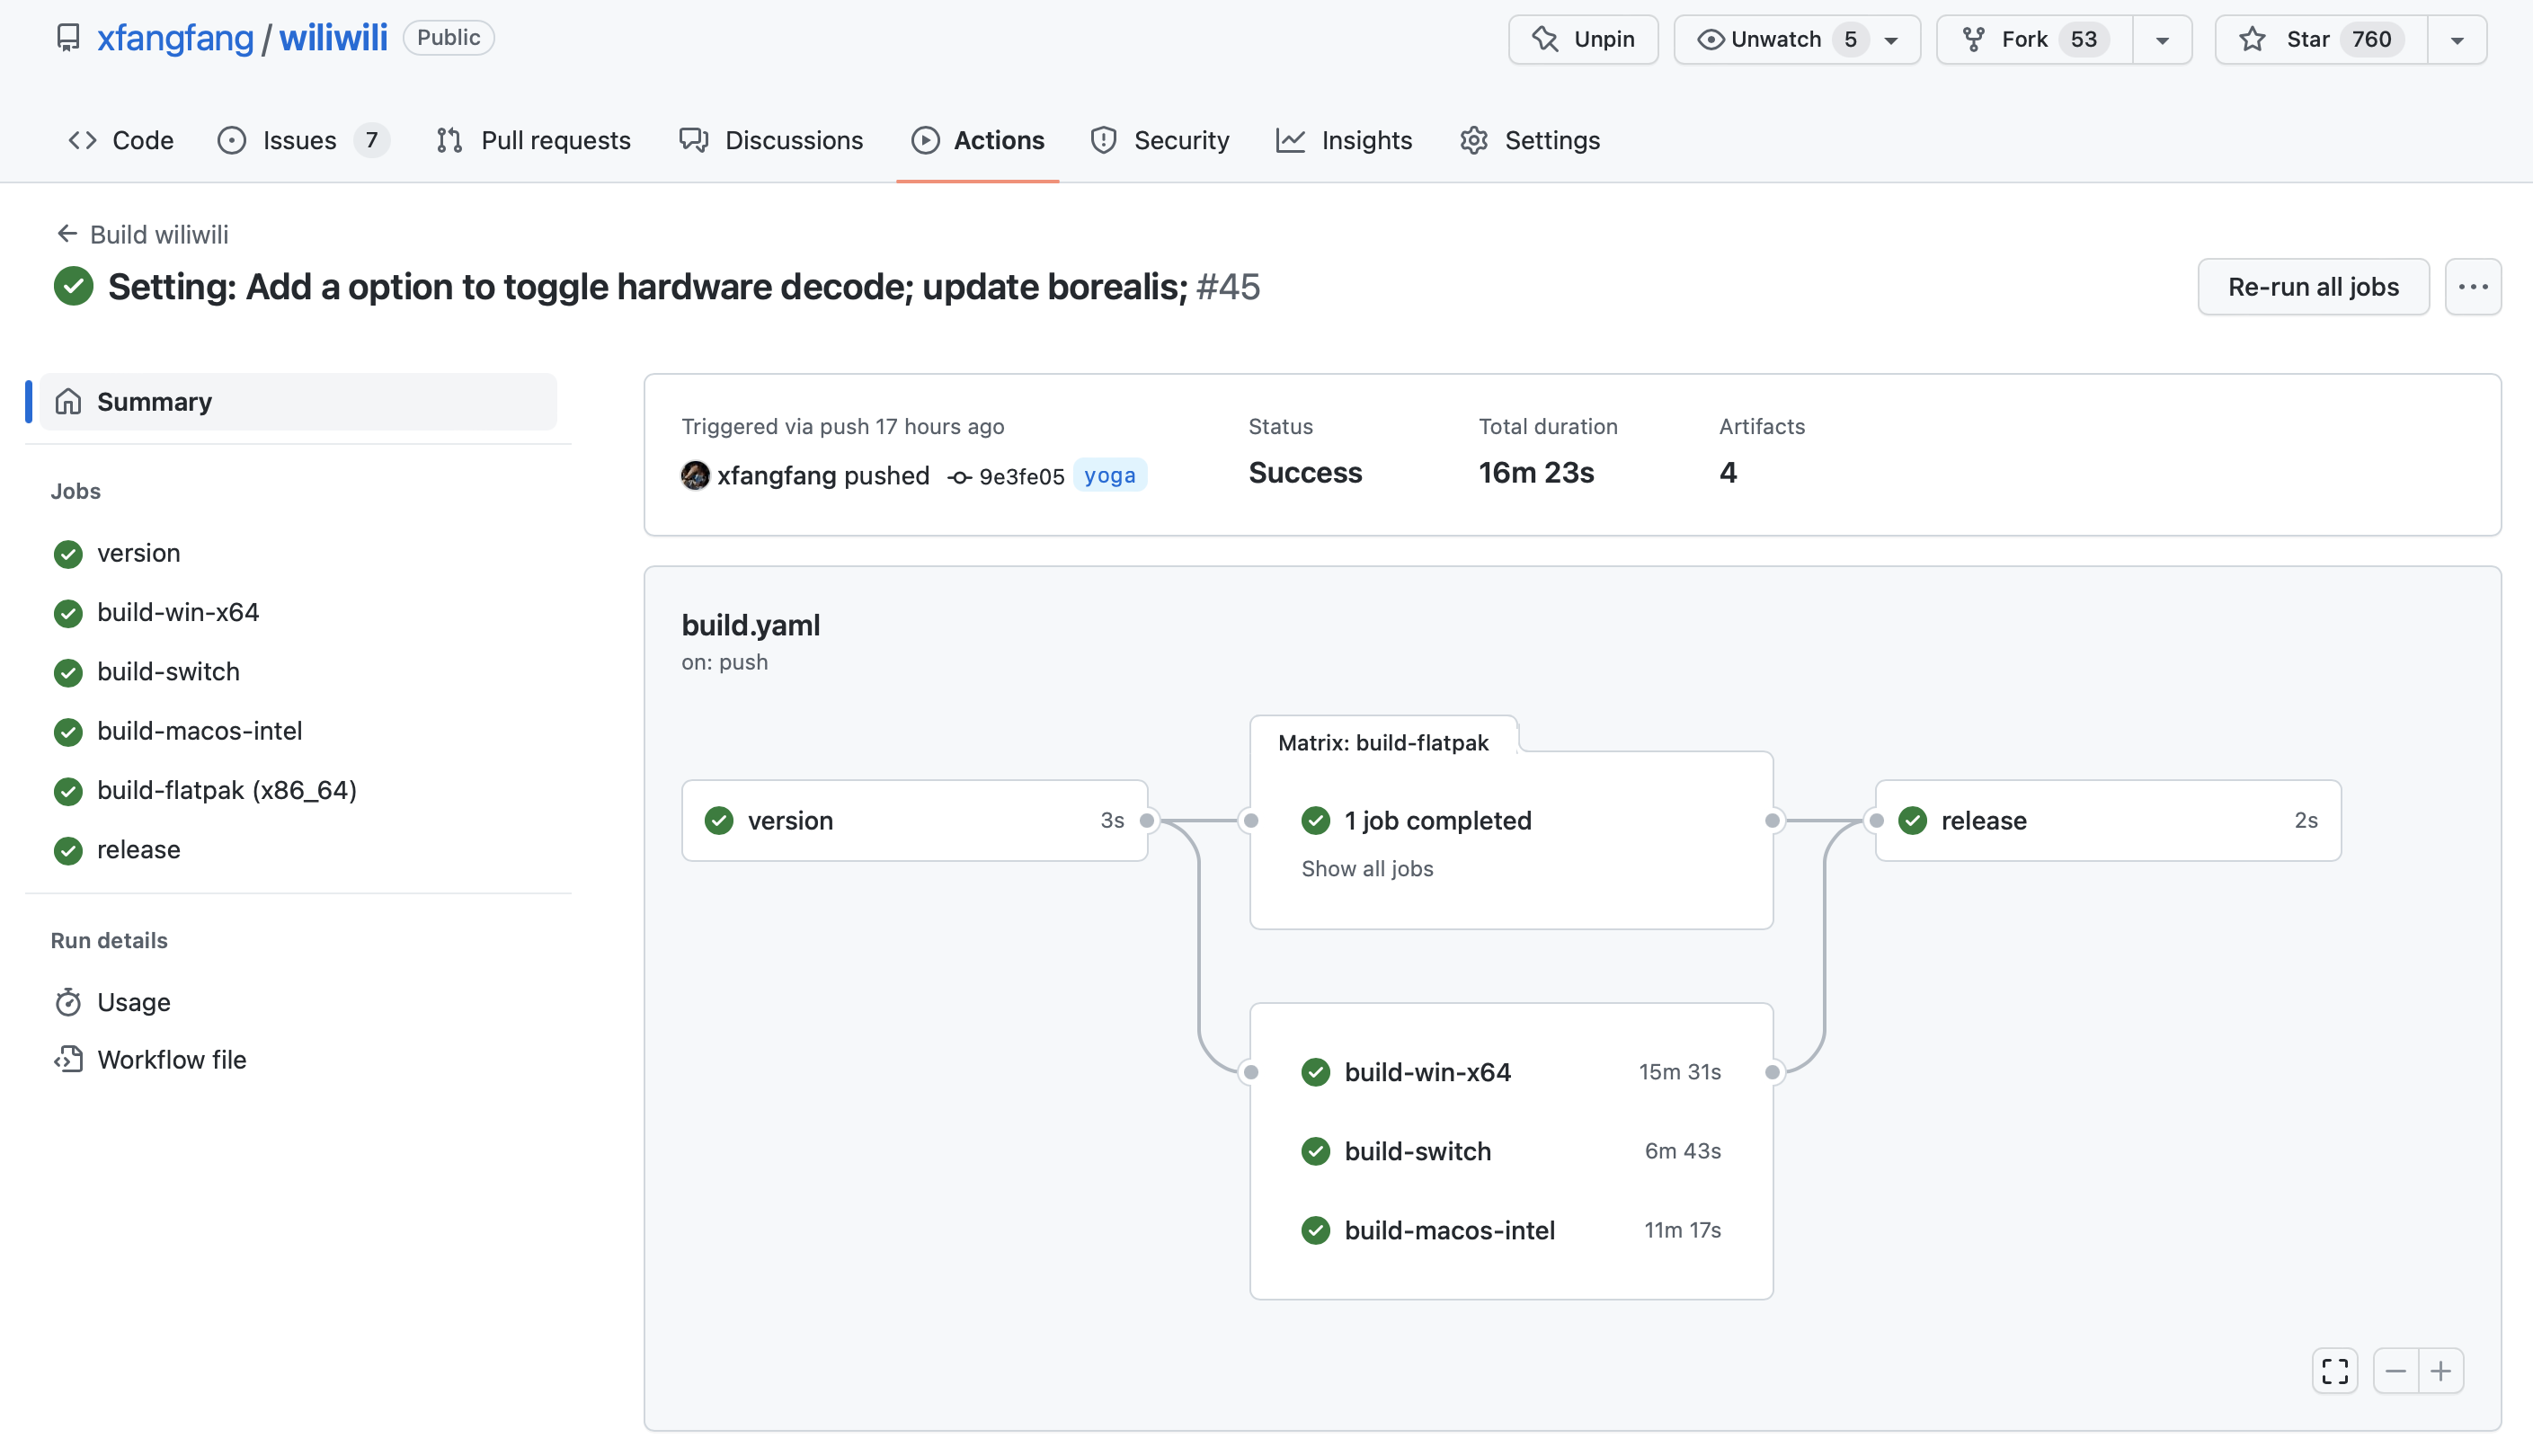
Task: Open build-switch in the workflow graph
Action: (x=1511, y=1151)
